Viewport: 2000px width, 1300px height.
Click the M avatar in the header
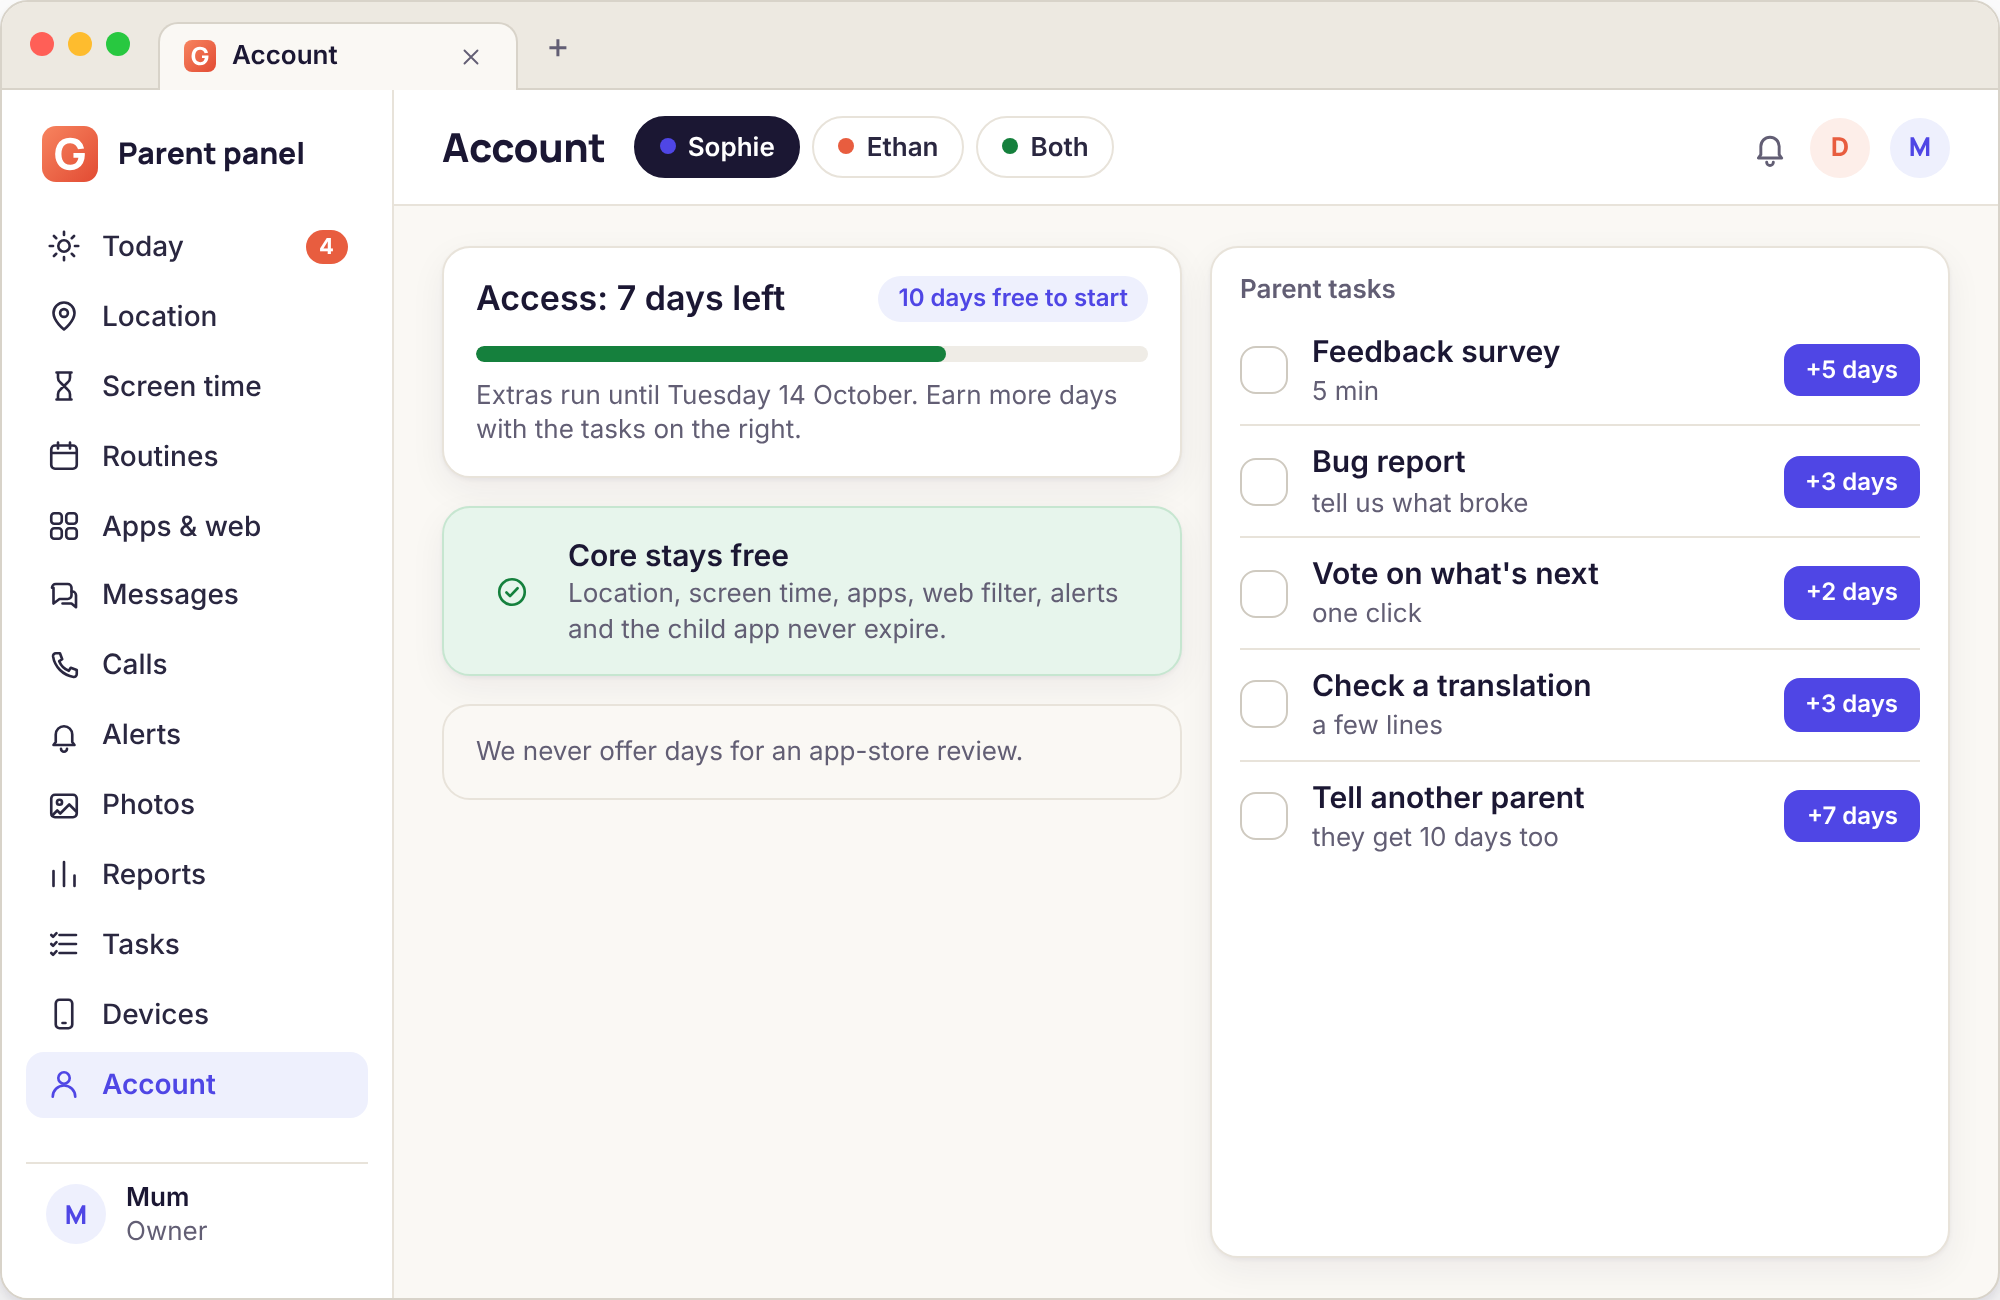[1920, 148]
